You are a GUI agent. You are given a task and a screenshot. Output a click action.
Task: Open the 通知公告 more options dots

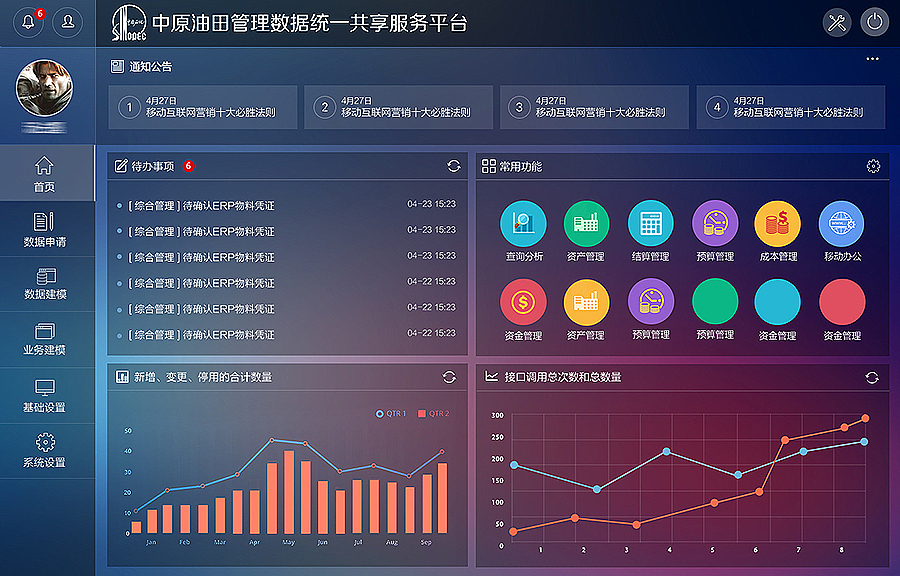872,59
